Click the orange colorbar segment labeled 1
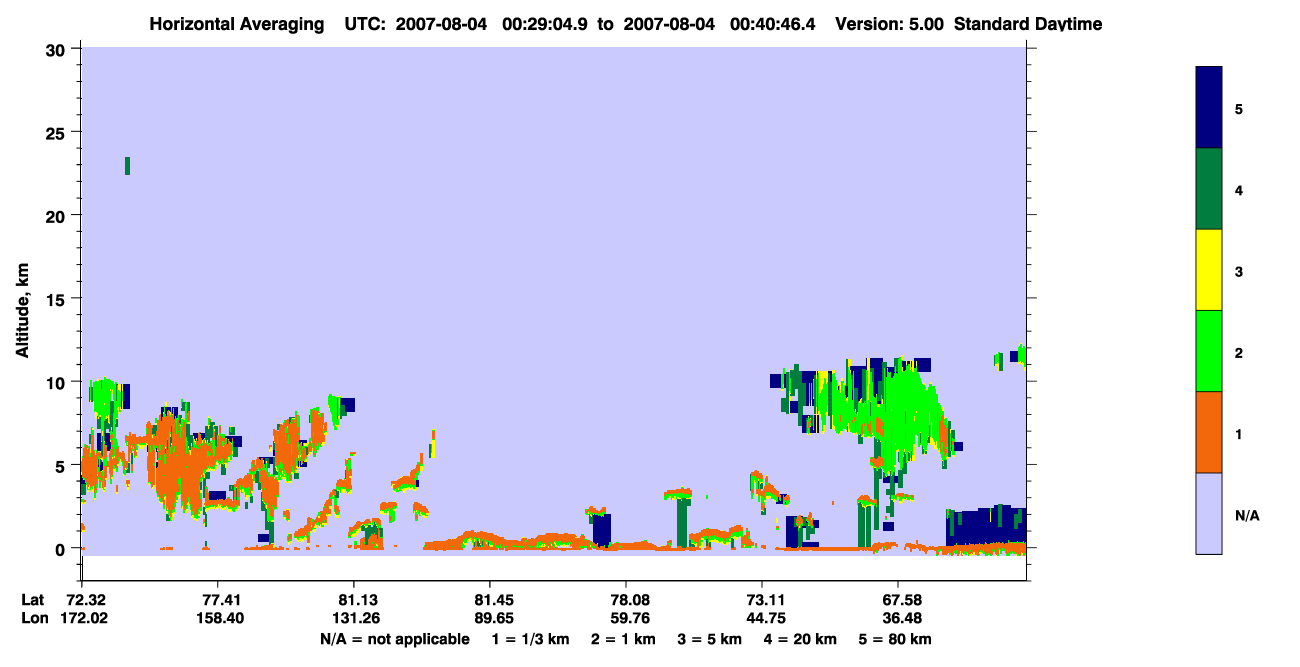1300x667 pixels. point(1209,432)
